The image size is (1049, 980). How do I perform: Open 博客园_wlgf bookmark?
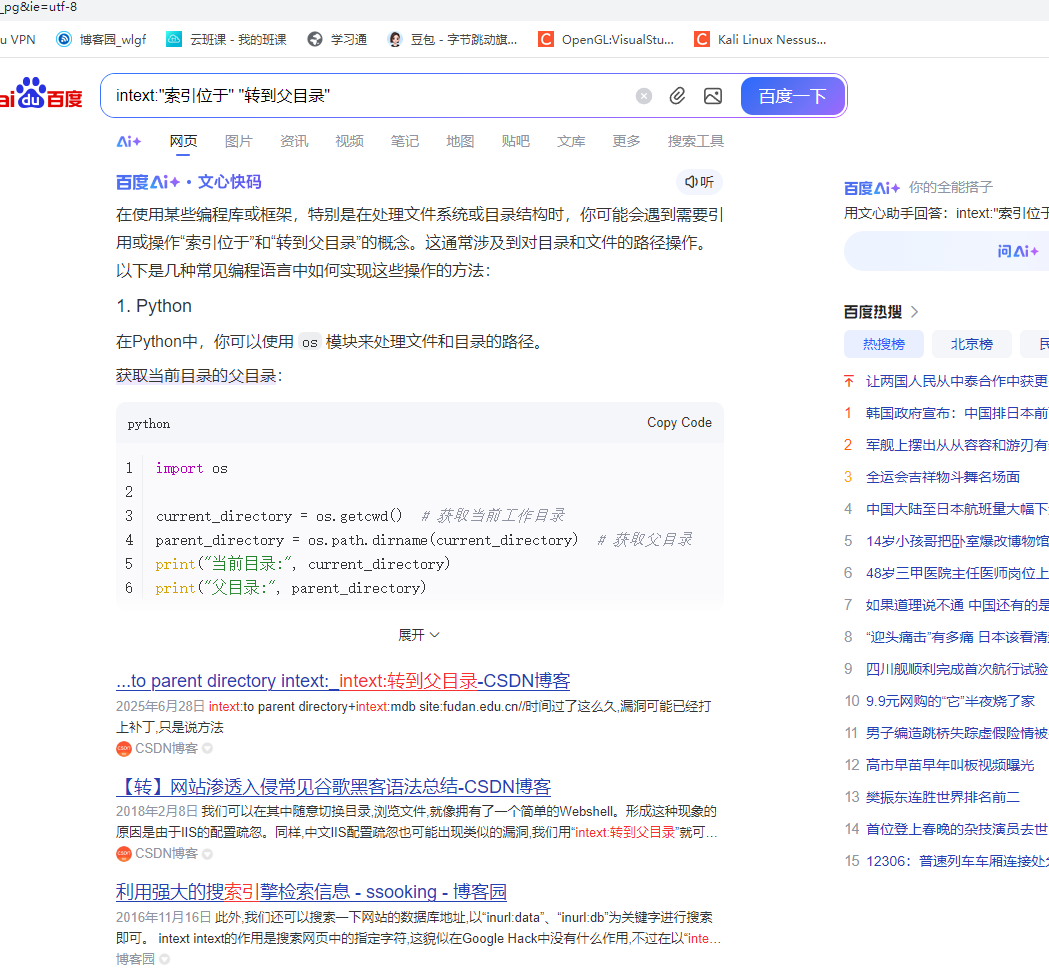coord(101,39)
